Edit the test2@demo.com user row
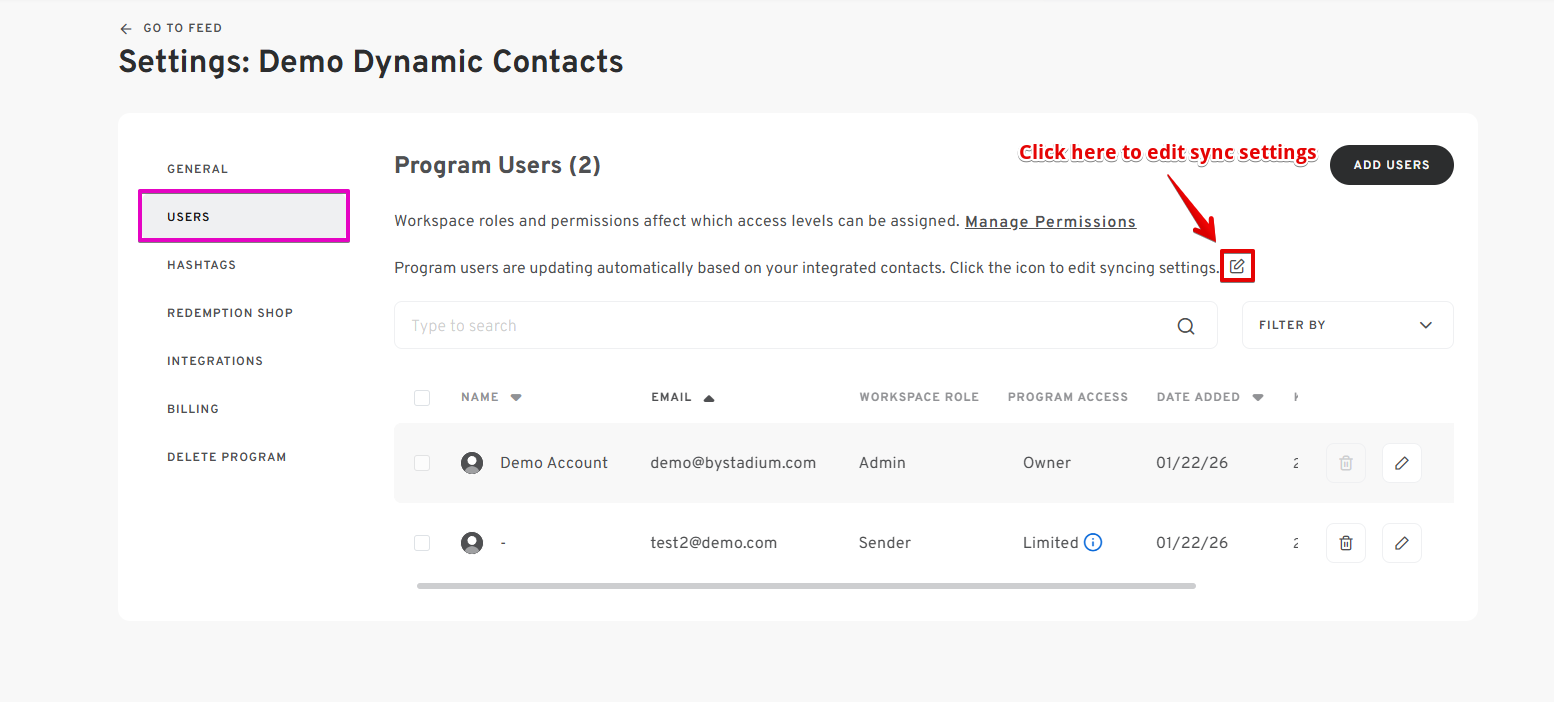This screenshot has width=1554, height=702. click(x=1402, y=543)
